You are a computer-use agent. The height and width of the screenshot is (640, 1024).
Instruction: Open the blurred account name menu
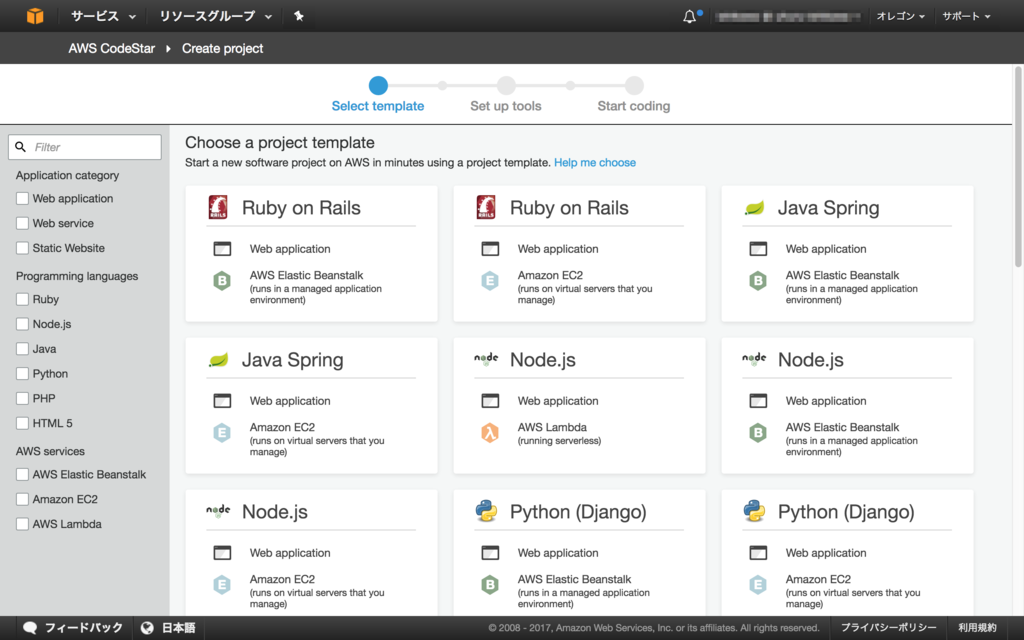(x=787, y=17)
